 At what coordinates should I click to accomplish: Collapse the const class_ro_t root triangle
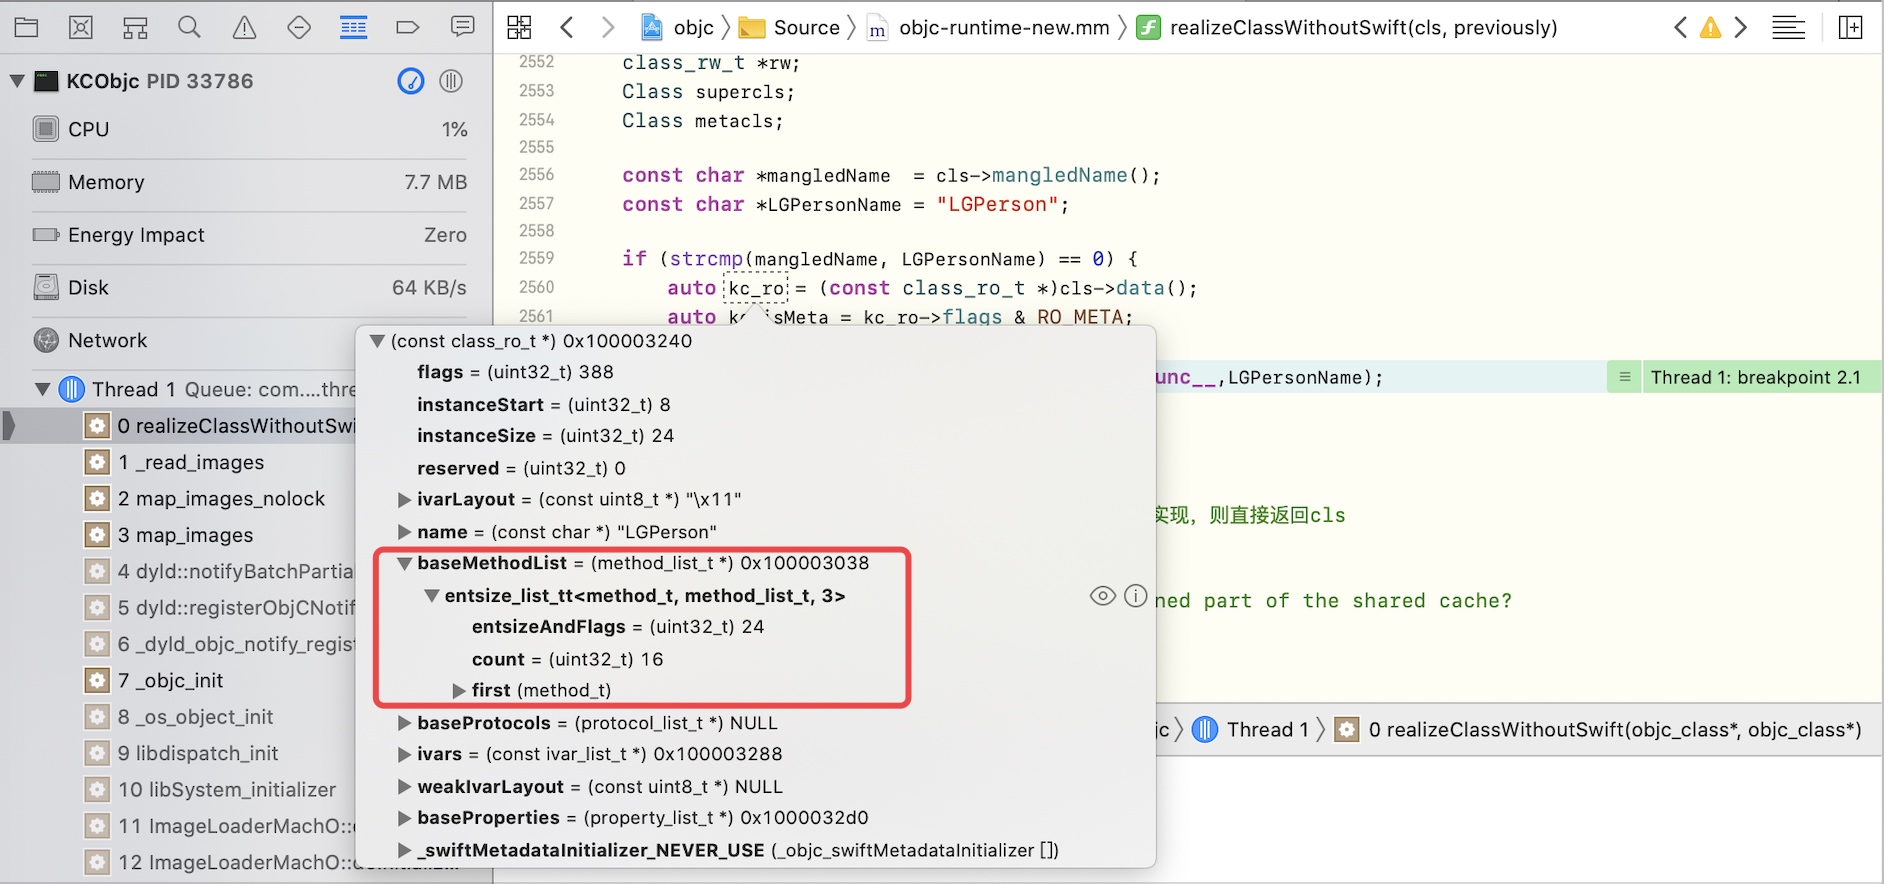[377, 341]
